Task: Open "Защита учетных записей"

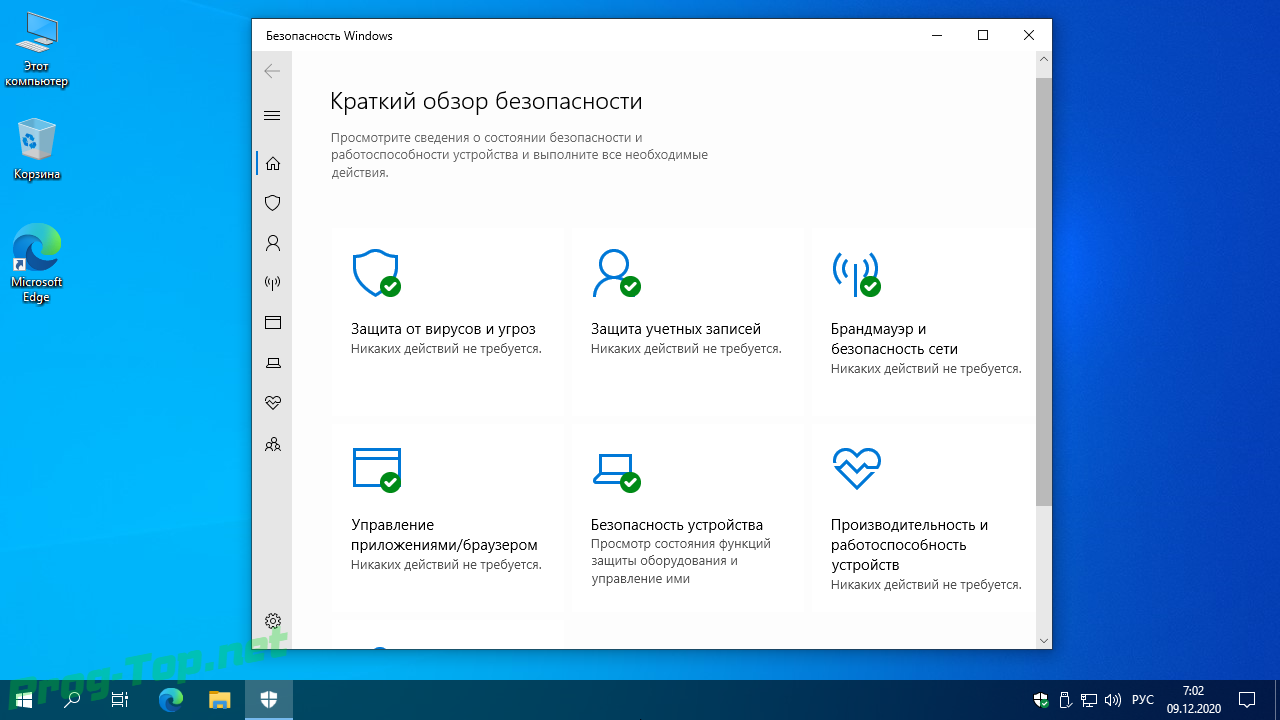Action: click(x=676, y=329)
